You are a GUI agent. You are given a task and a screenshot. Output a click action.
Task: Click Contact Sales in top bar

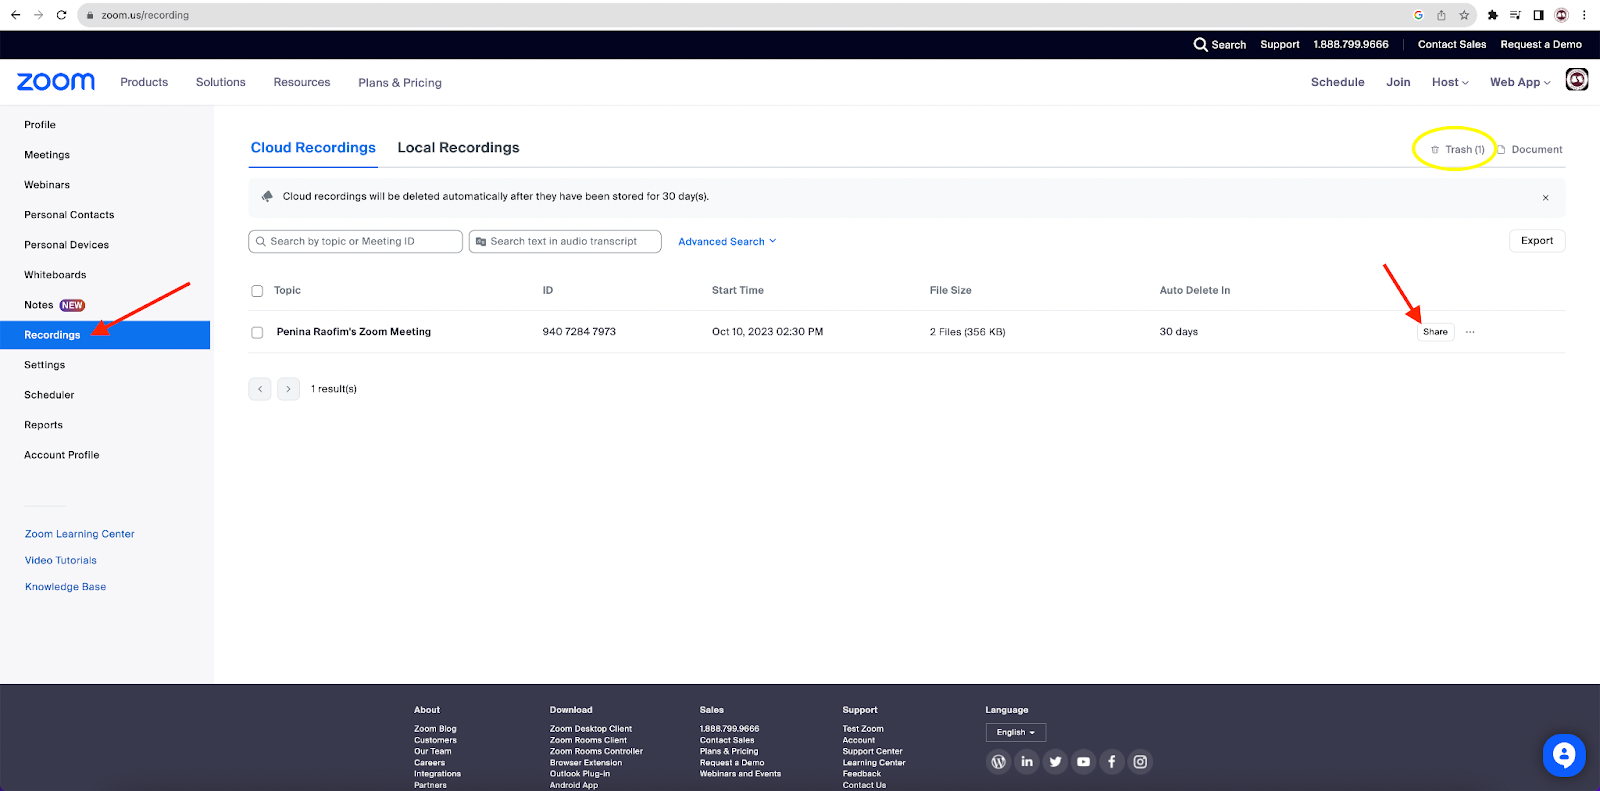tap(1452, 44)
